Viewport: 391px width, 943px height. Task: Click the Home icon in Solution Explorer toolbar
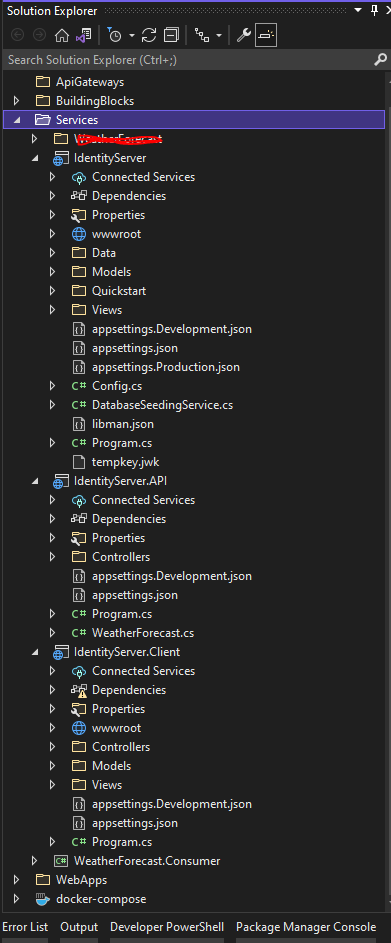pos(61,35)
